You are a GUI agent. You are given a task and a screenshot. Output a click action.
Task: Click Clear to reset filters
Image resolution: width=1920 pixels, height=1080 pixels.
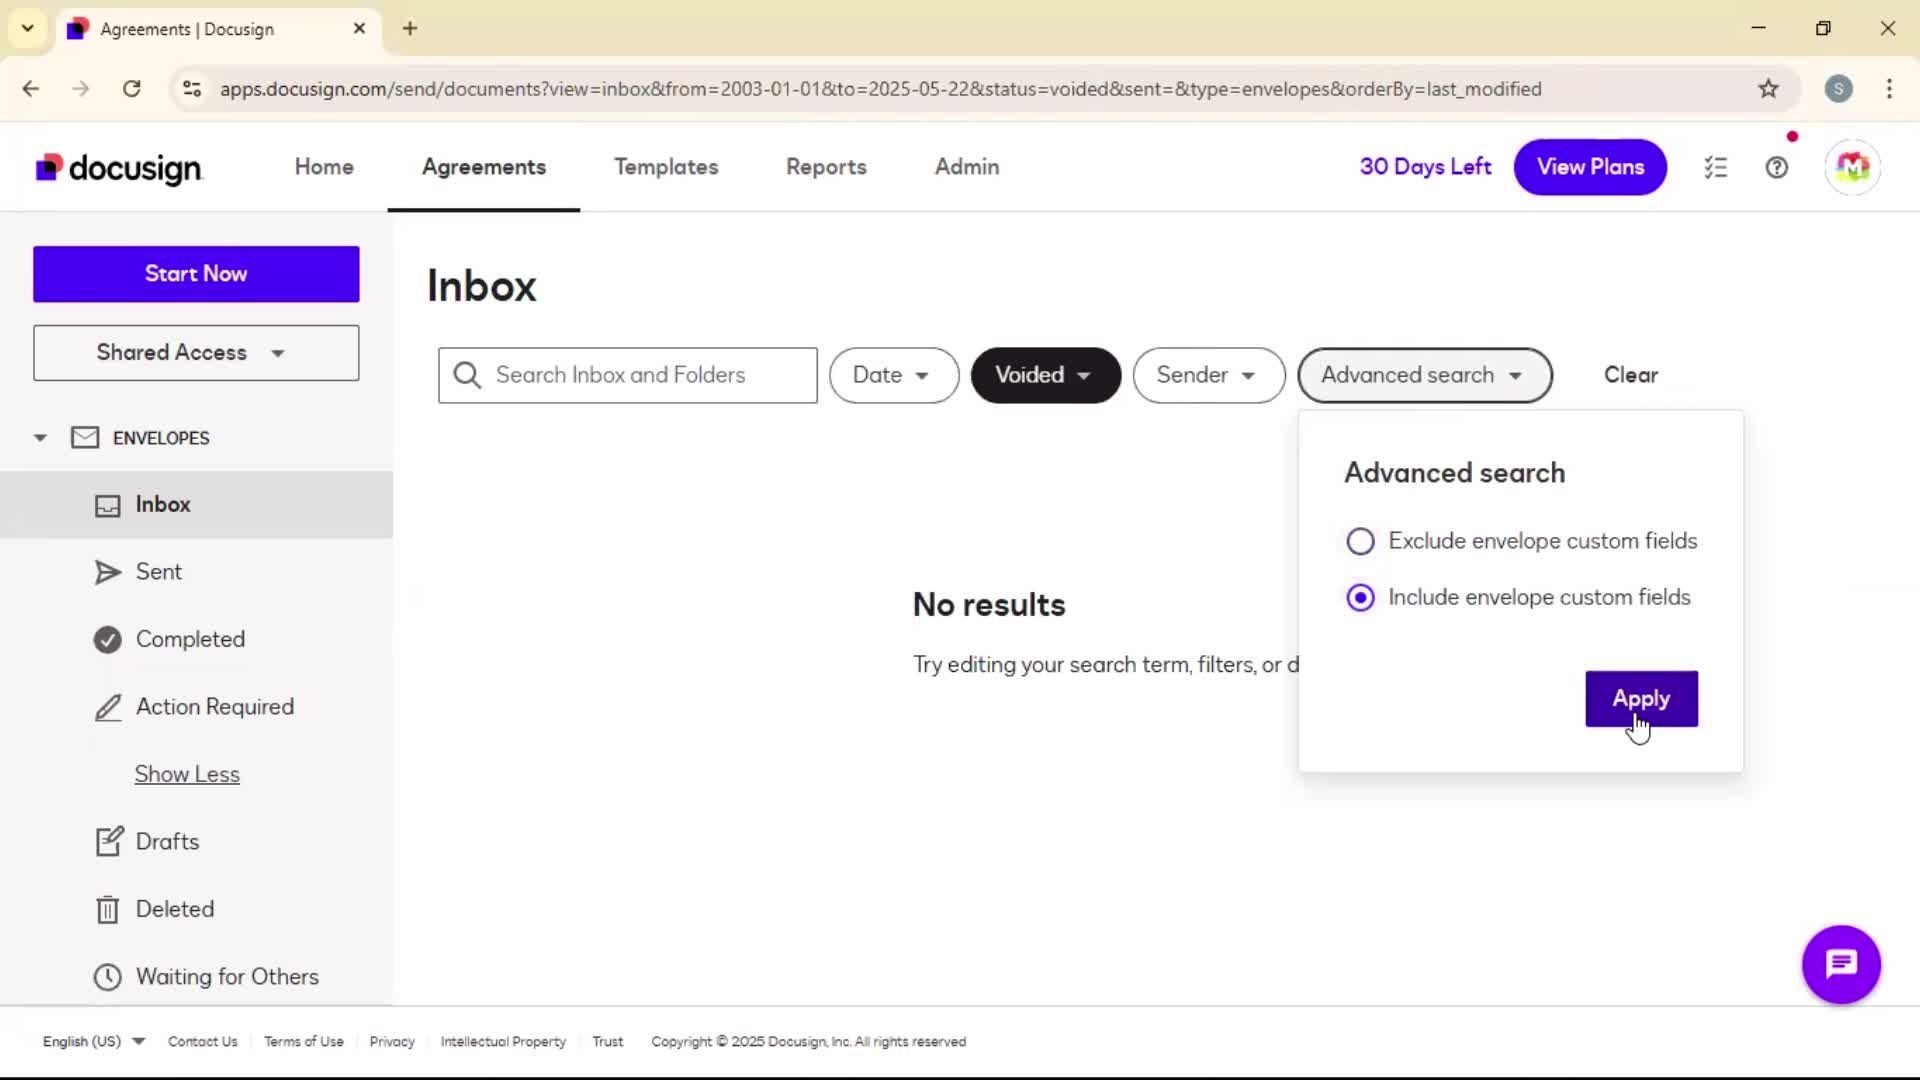pos(1631,375)
